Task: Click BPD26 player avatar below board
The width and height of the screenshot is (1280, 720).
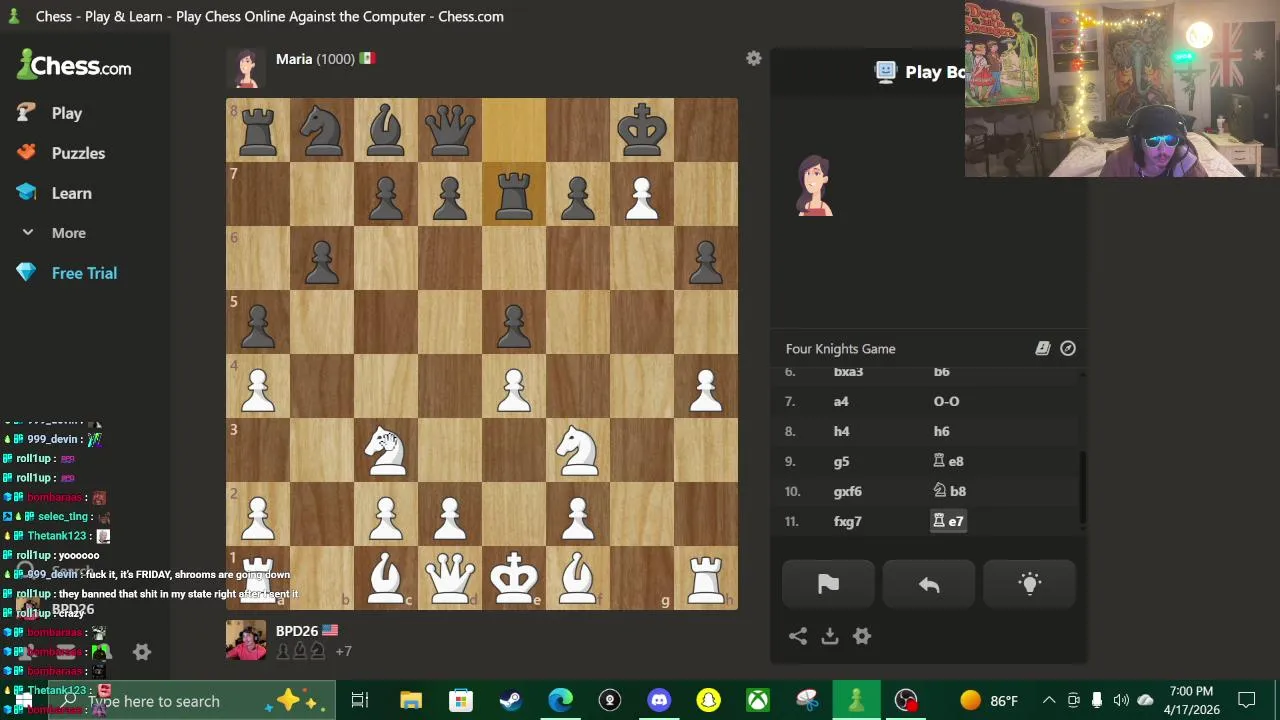Action: point(246,641)
